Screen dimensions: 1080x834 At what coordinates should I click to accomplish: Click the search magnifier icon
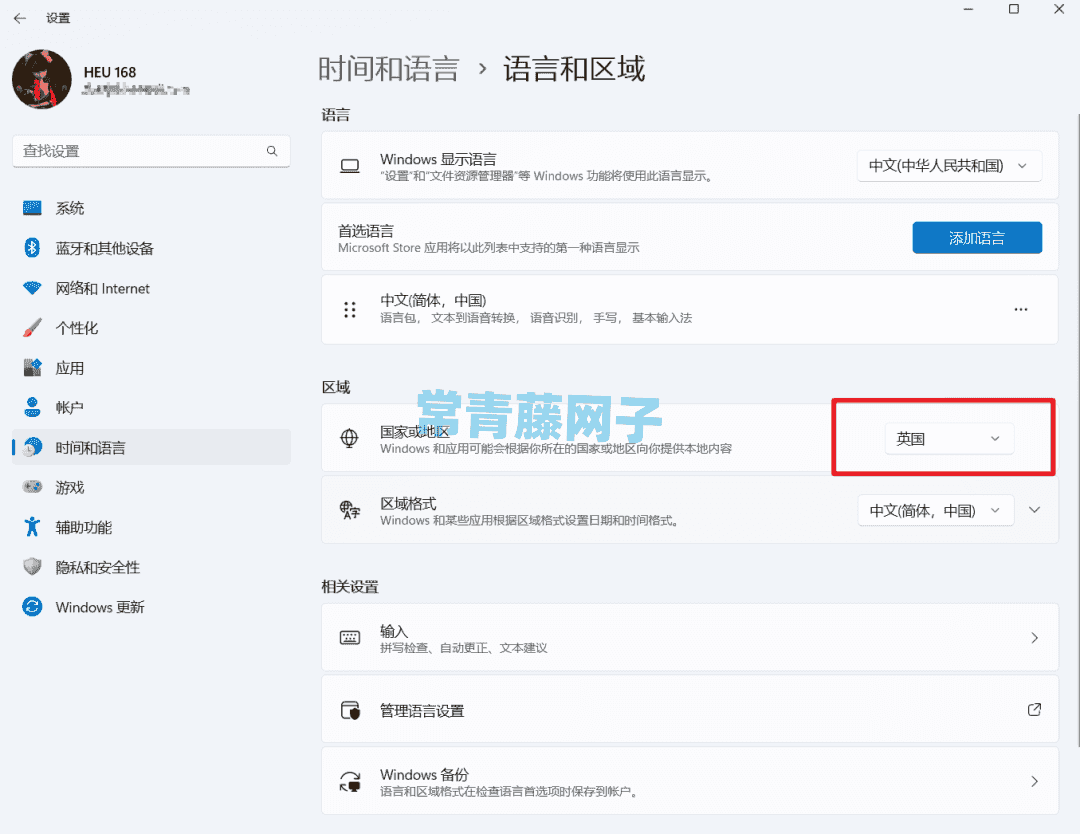point(272,151)
